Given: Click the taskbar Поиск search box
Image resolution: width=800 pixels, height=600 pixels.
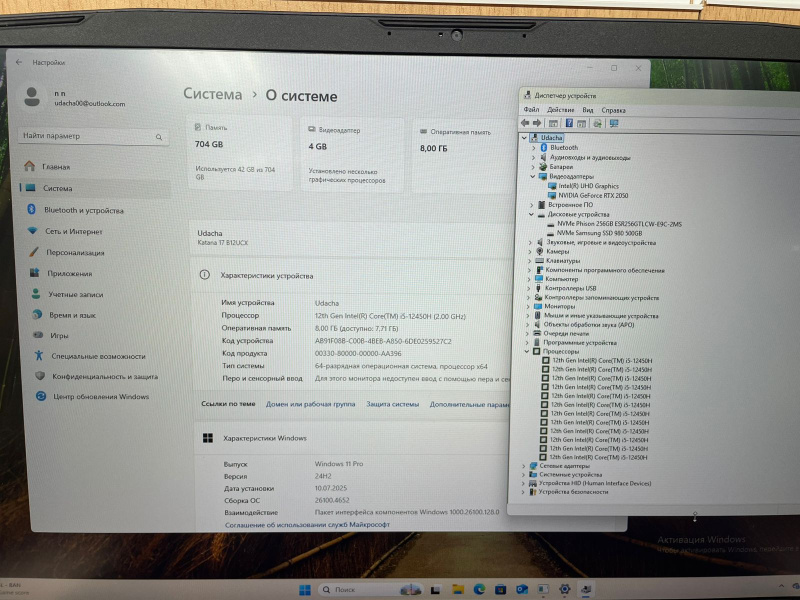Looking at the screenshot, I should pos(372,589).
